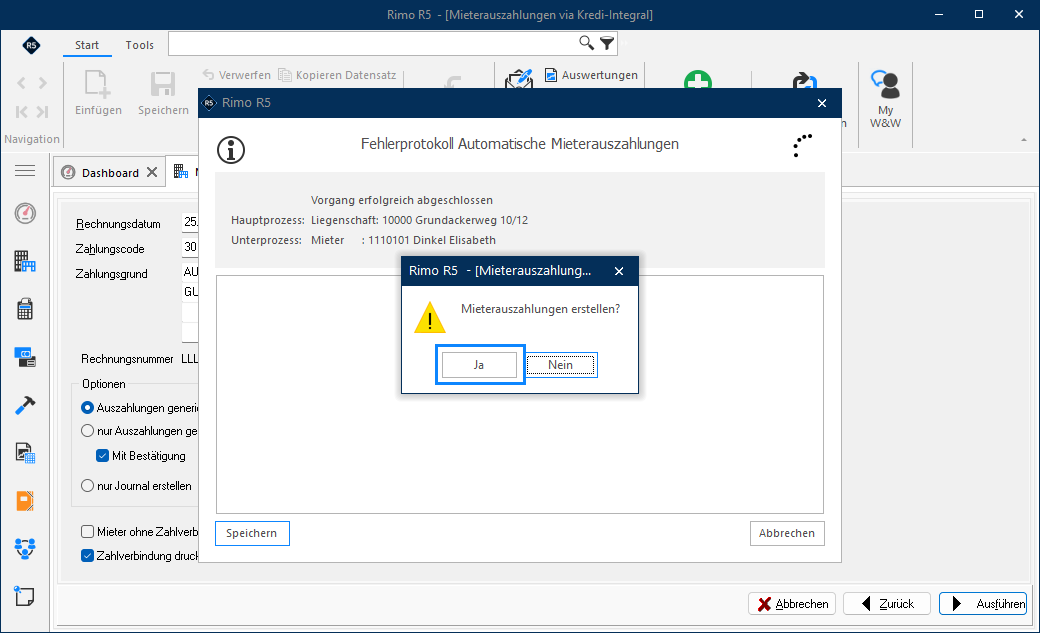Navigate to next record arrow
1040x633 pixels.
pos(42,83)
